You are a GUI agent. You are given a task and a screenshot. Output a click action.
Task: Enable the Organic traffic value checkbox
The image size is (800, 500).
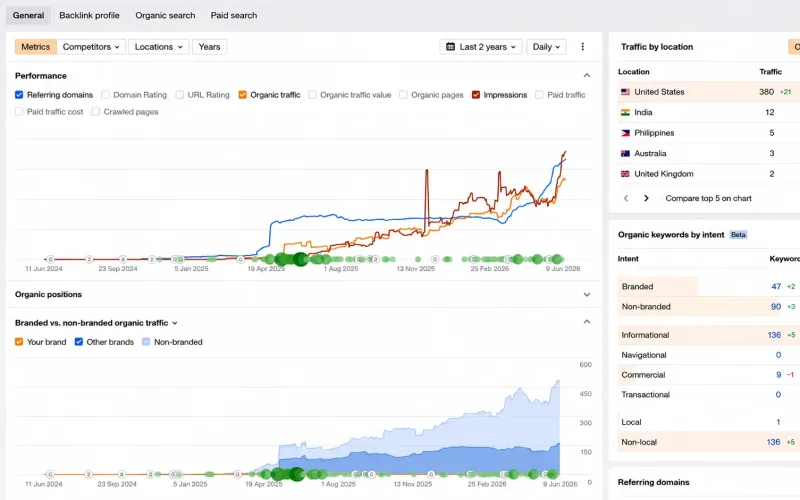click(x=312, y=94)
